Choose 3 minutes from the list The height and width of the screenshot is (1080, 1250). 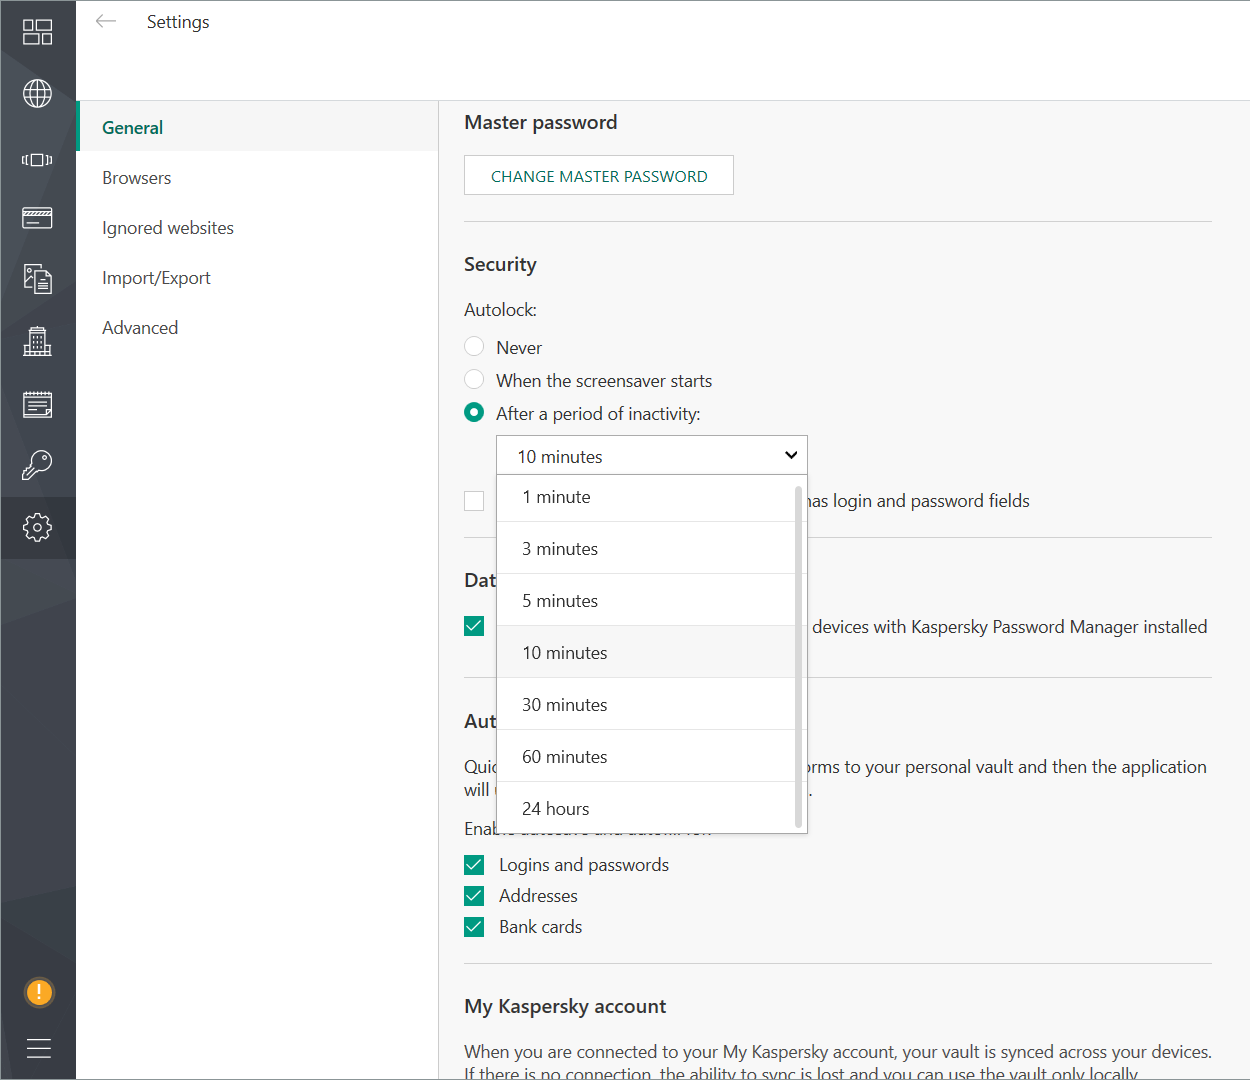pos(646,549)
